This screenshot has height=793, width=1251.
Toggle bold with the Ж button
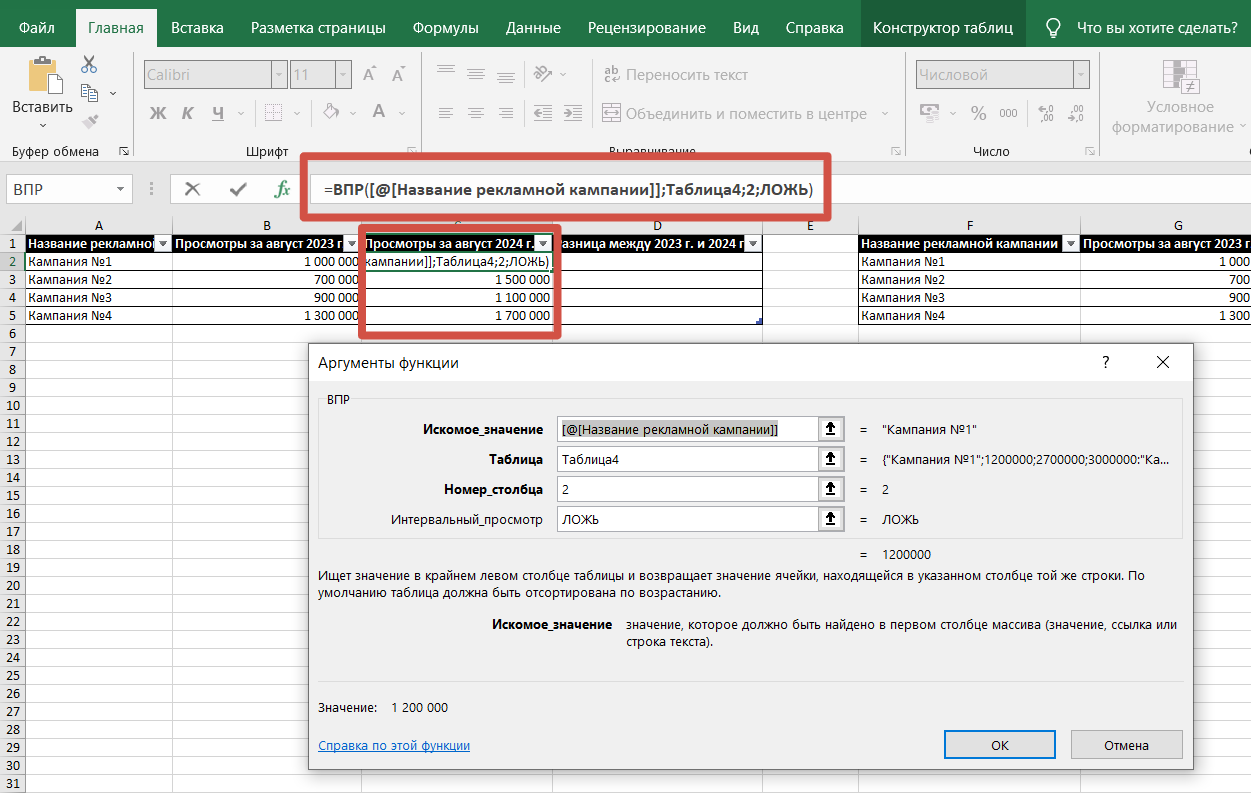[x=157, y=113]
